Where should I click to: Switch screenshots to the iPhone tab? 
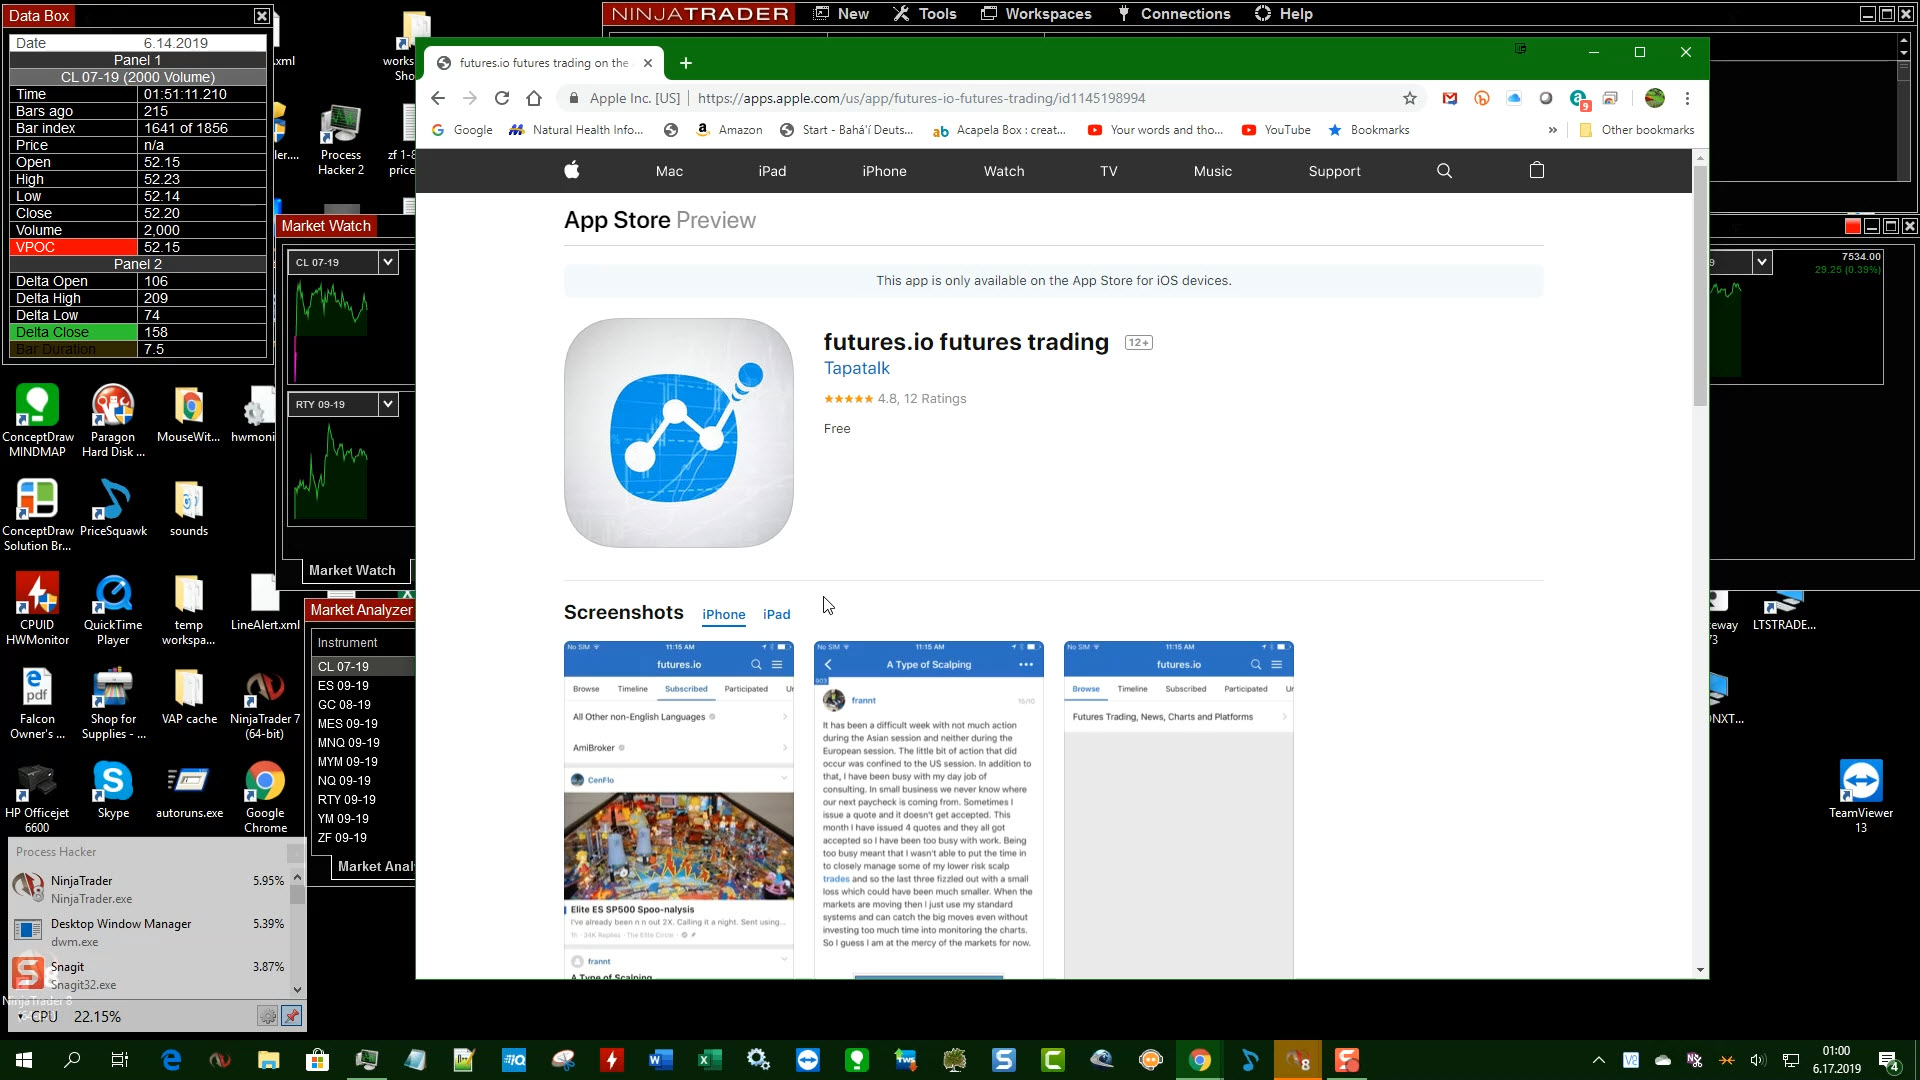click(x=724, y=615)
